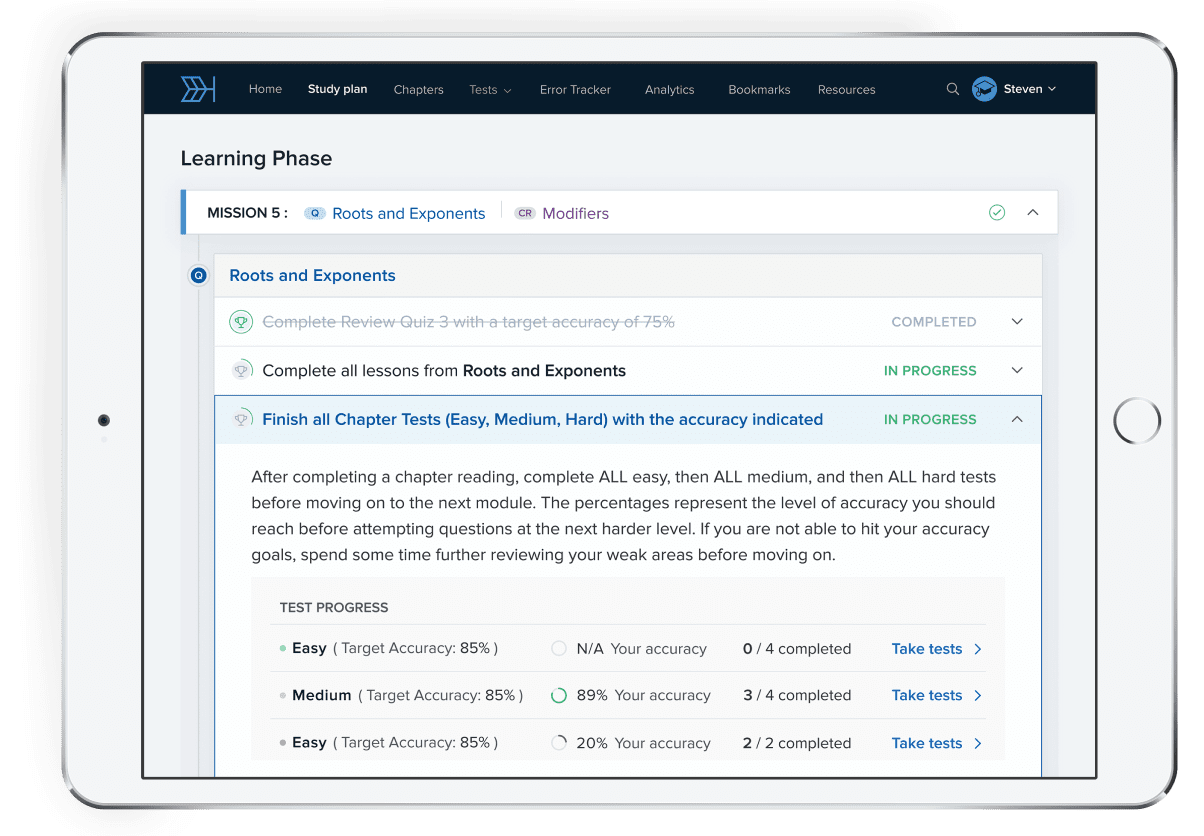
Task: Click the N/A accuracy circle indicator
Action: point(559,649)
